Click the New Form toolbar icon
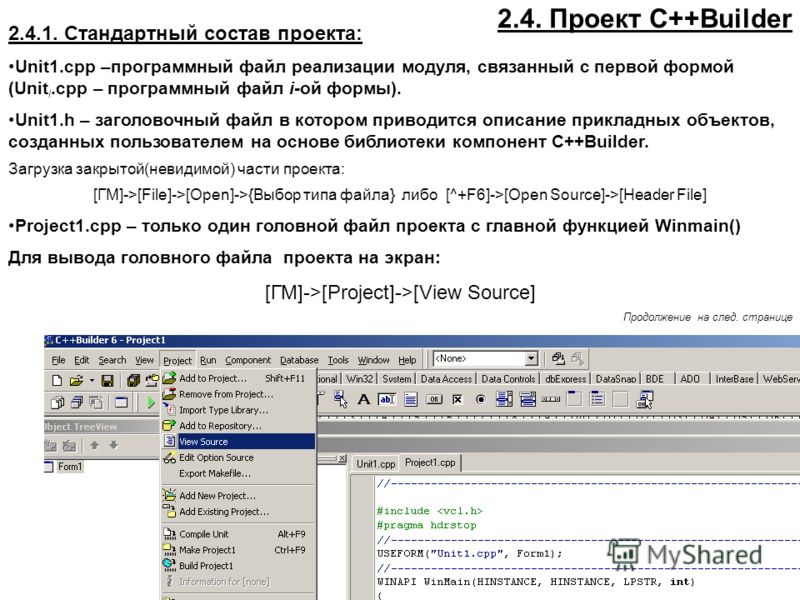This screenshot has width=800, height=600. click(121, 403)
